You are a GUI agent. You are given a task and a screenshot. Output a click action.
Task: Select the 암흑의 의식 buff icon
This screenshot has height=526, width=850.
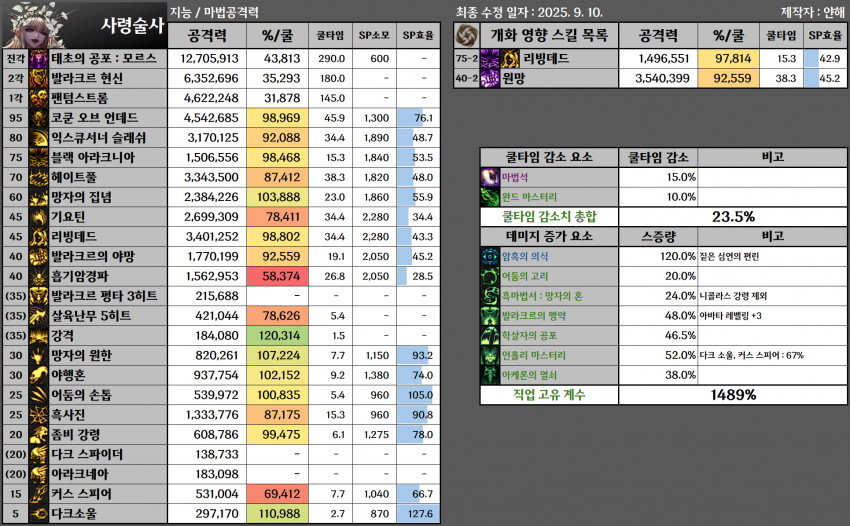[x=491, y=256]
